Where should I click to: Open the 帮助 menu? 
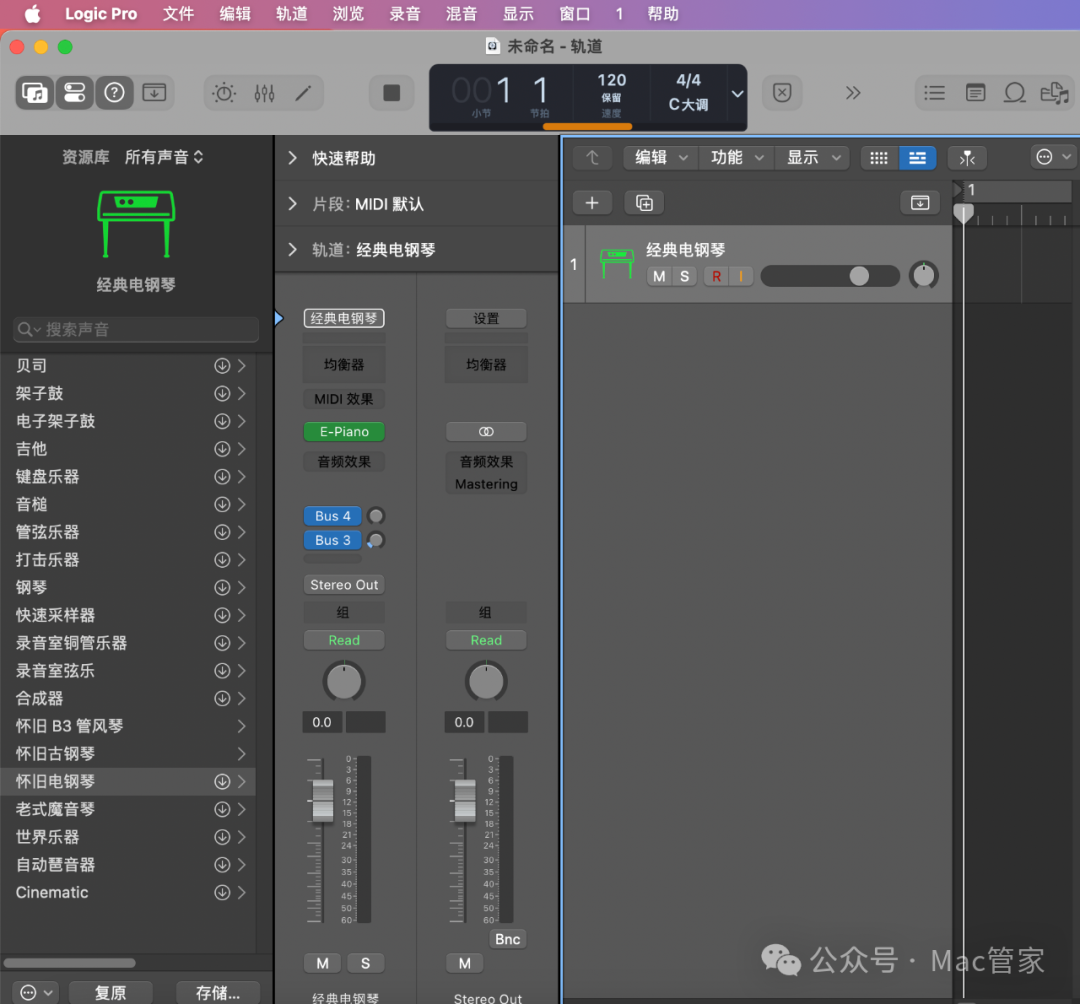click(663, 14)
